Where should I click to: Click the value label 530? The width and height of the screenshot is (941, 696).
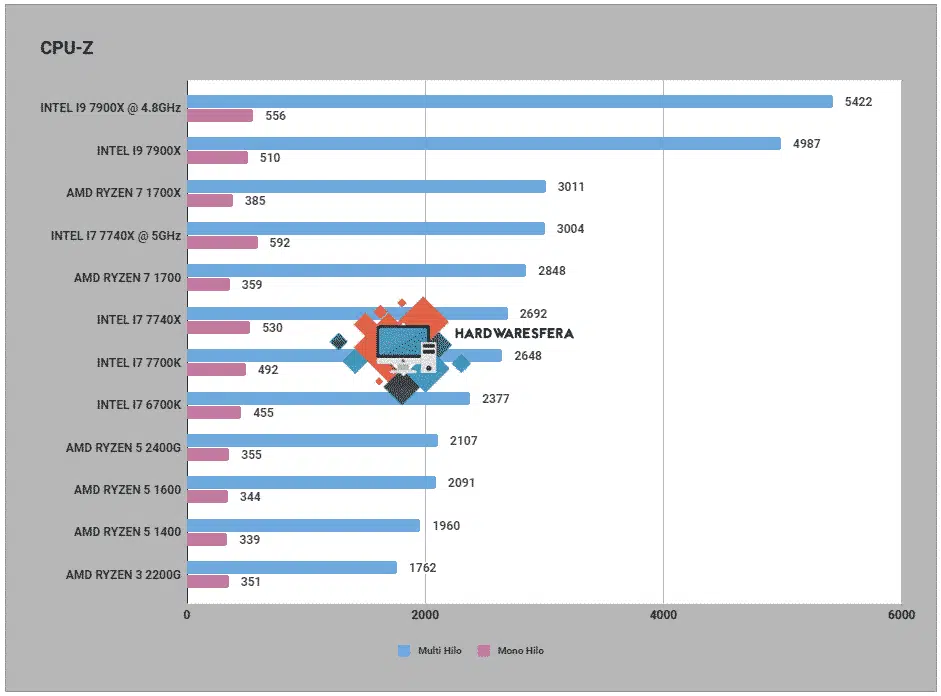272,328
